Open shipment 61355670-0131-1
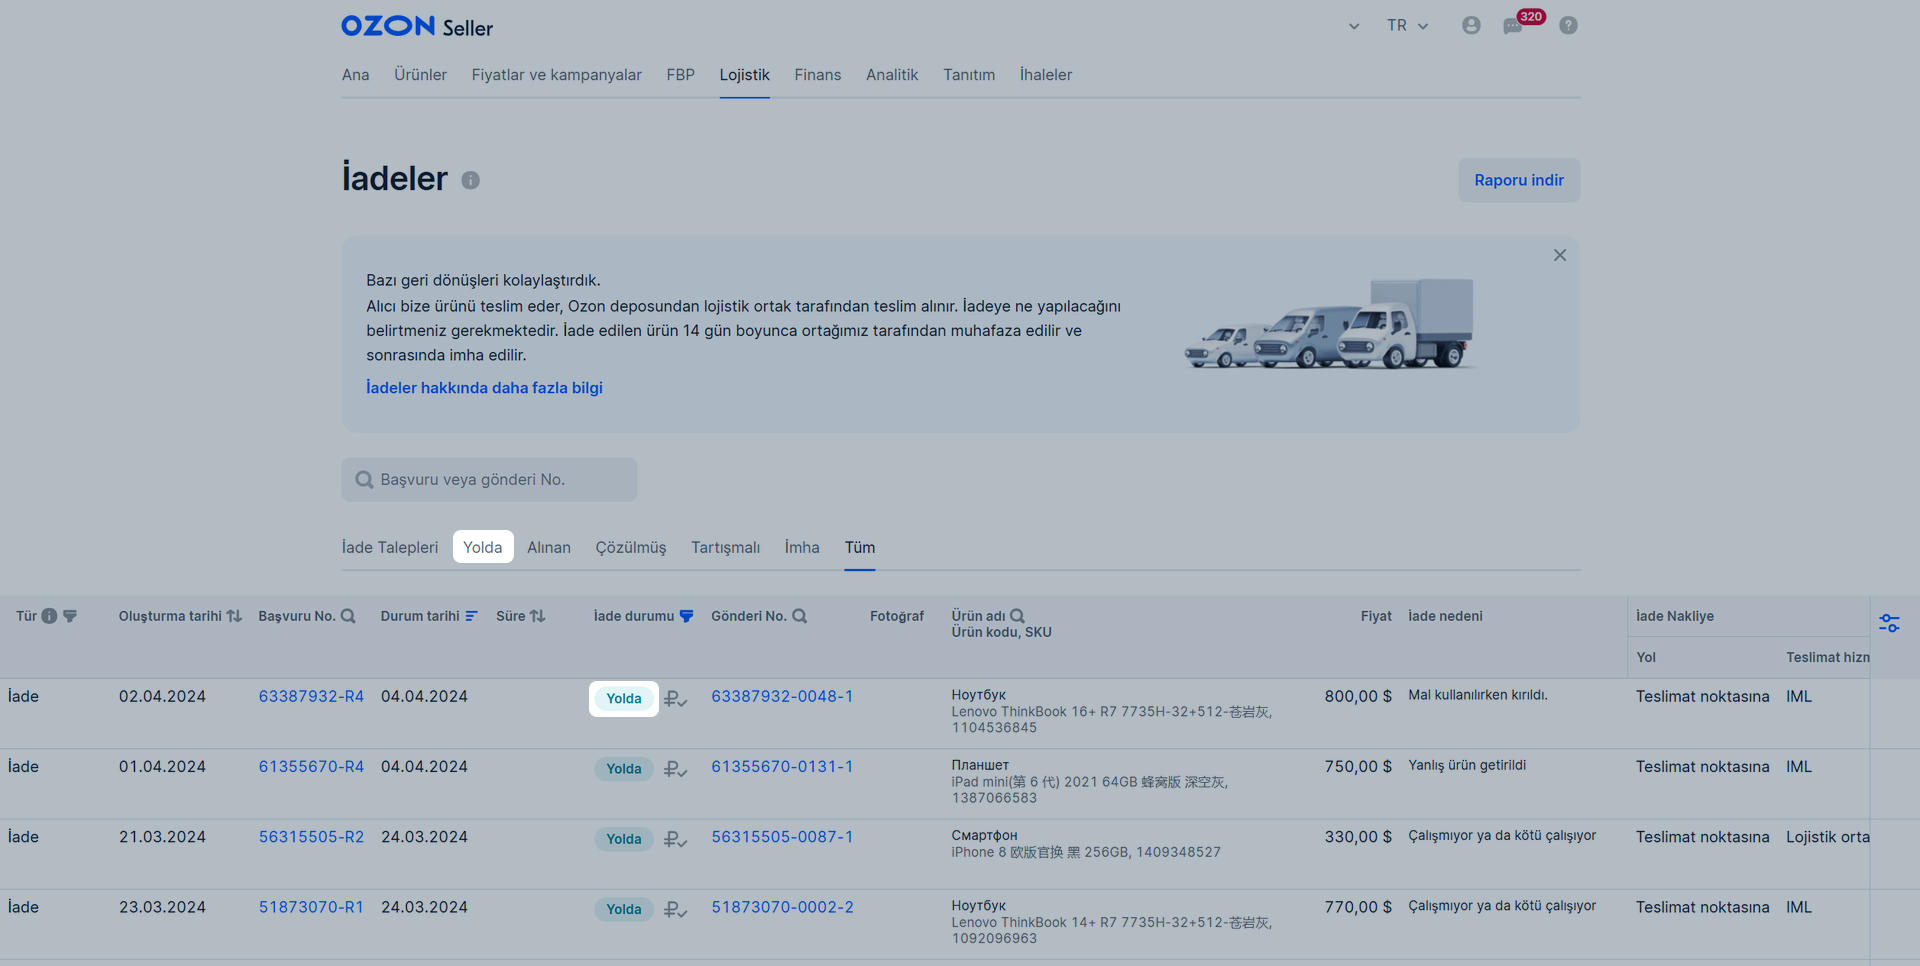 point(782,767)
